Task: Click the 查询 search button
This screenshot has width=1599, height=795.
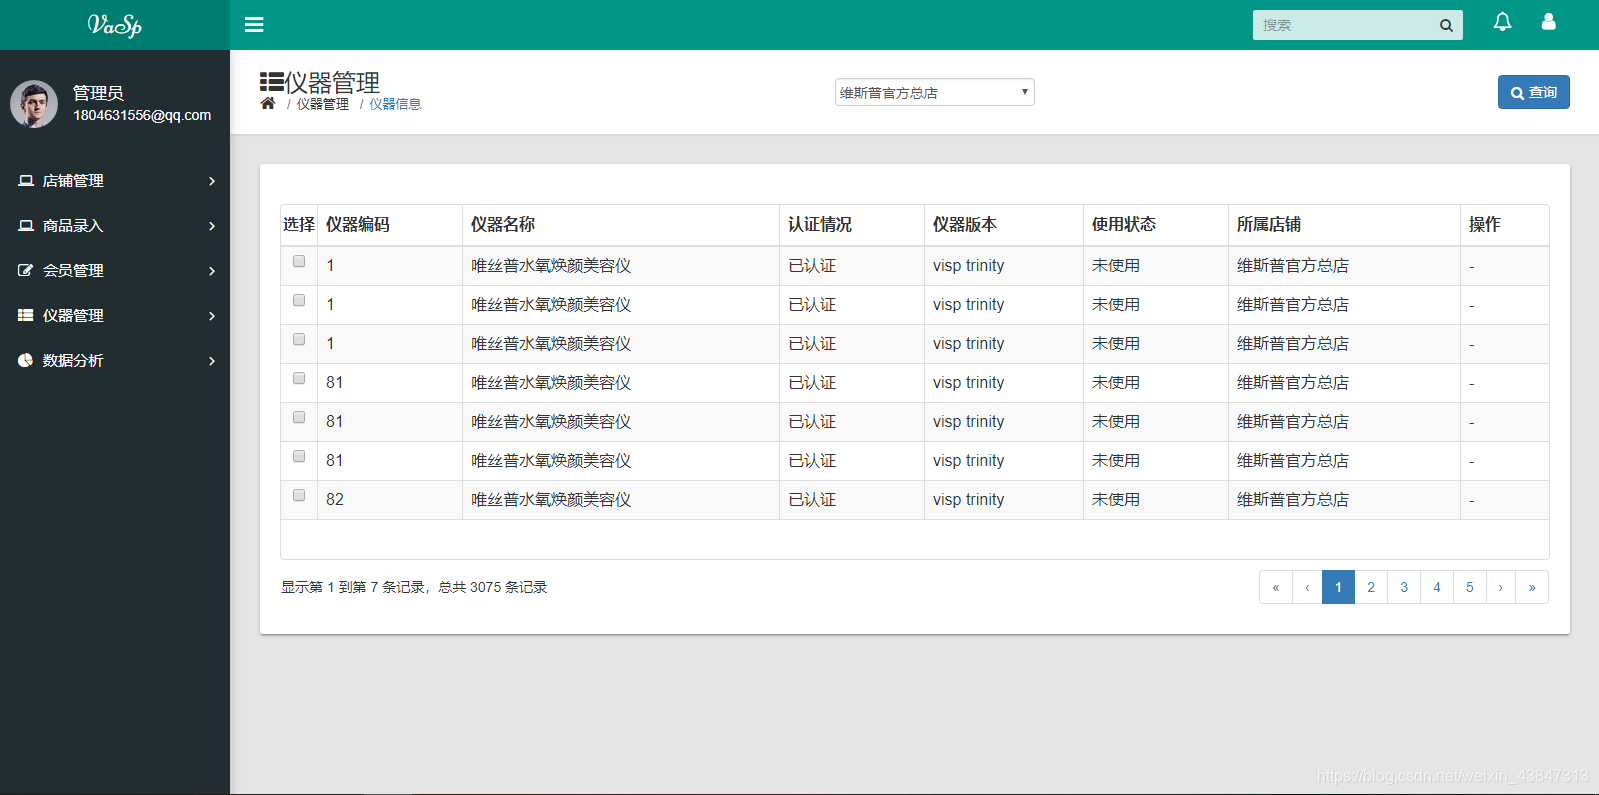Action: 1533,92
